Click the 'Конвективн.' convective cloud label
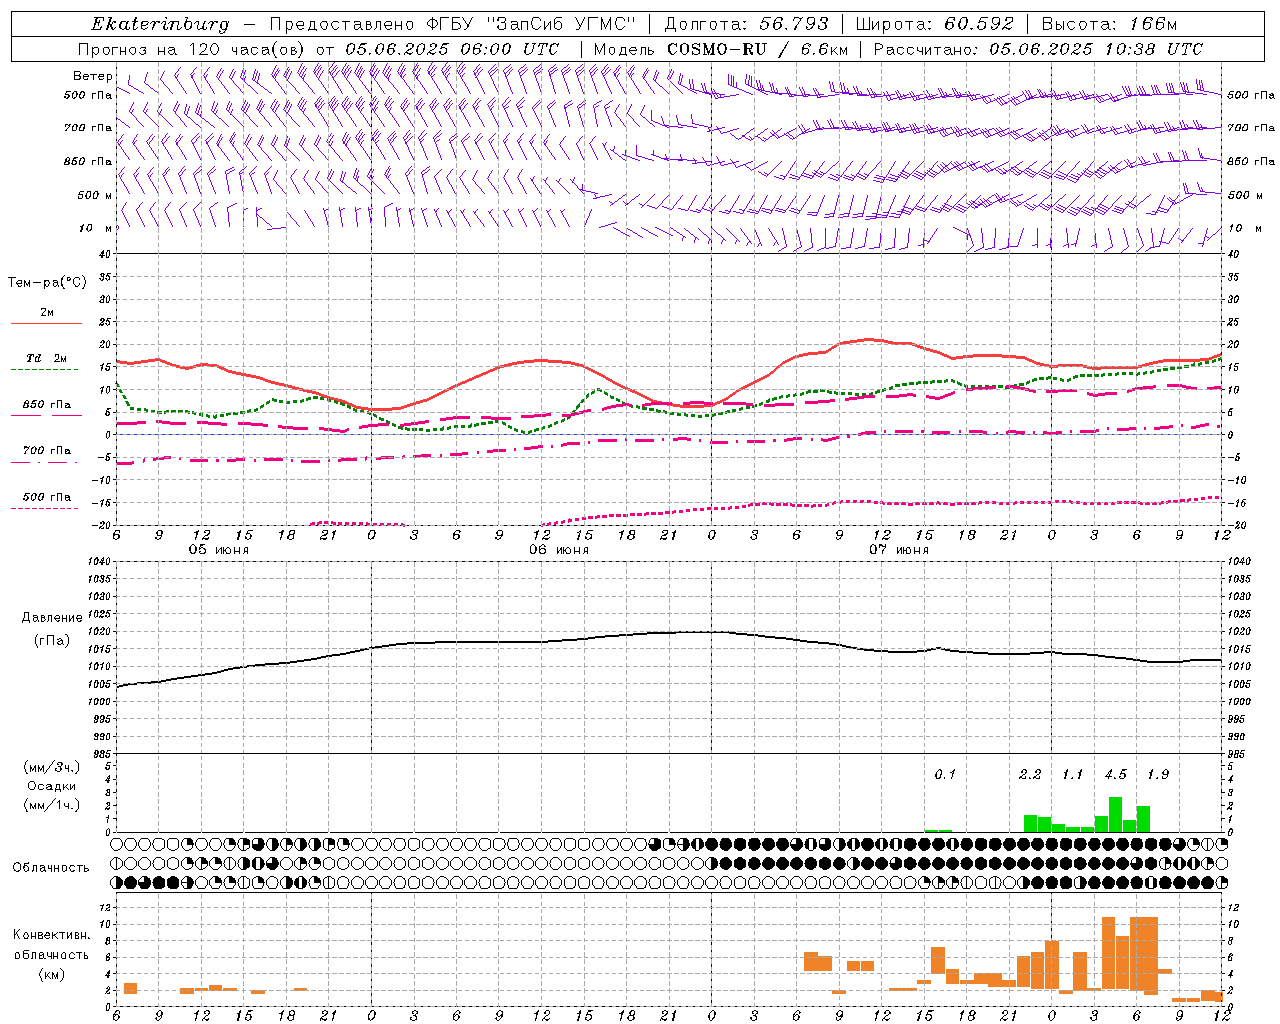 click(x=51, y=936)
